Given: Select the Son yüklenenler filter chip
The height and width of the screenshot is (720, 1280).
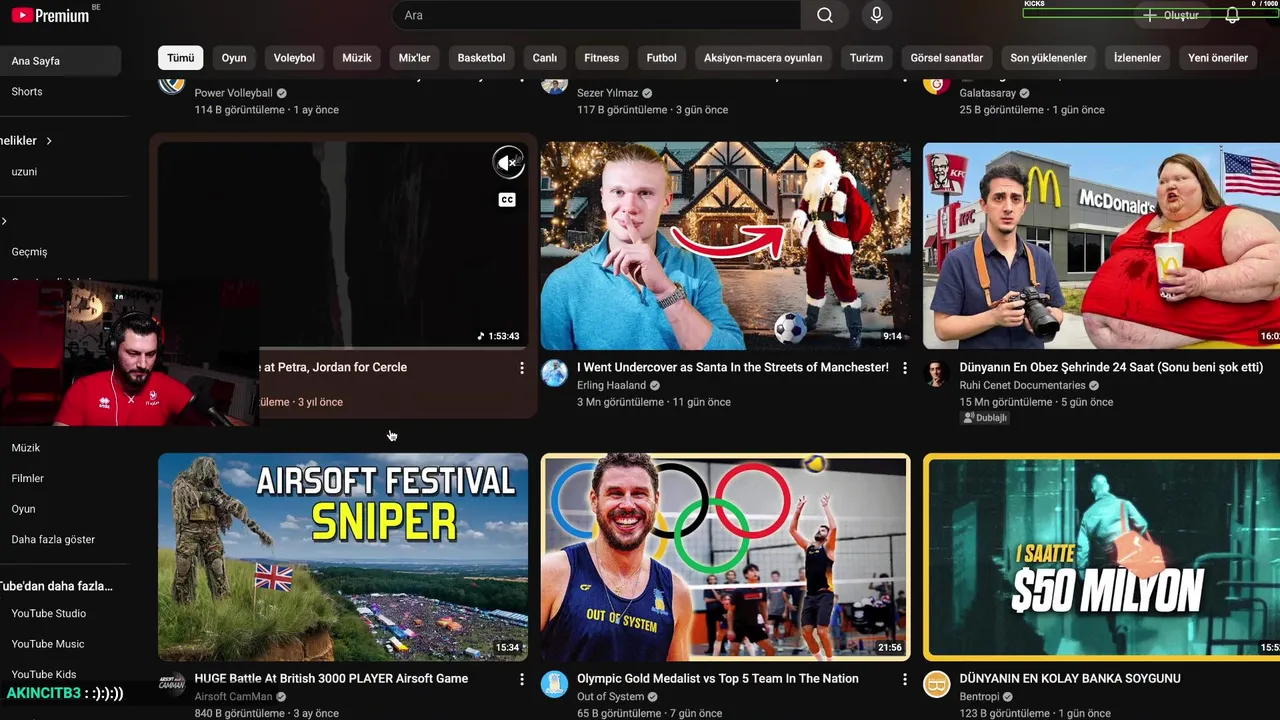Looking at the screenshot, I should tap(1048, 58).
